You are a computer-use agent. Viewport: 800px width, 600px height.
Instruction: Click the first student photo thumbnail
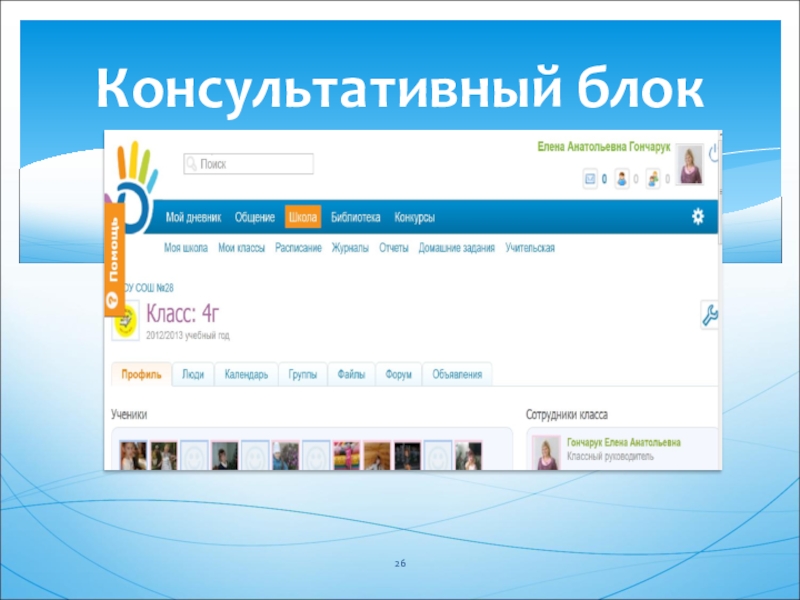pyautogui.click(x=133, y=456)
